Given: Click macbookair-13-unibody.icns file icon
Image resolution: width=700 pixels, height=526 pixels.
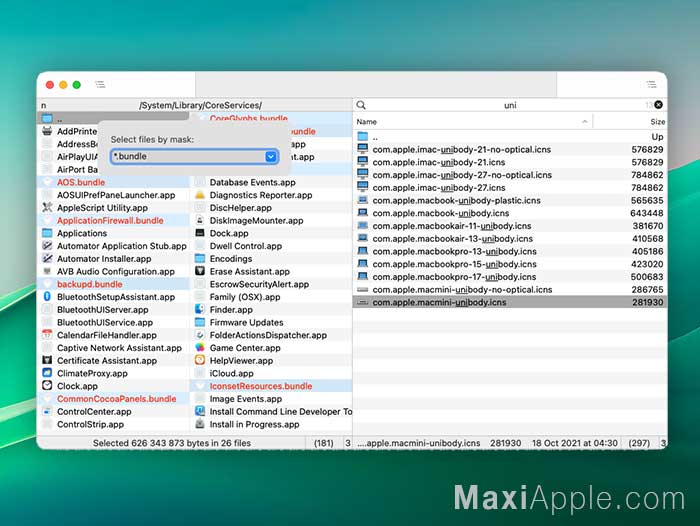Looking at the screenshot, I should (x=363, y=238).
